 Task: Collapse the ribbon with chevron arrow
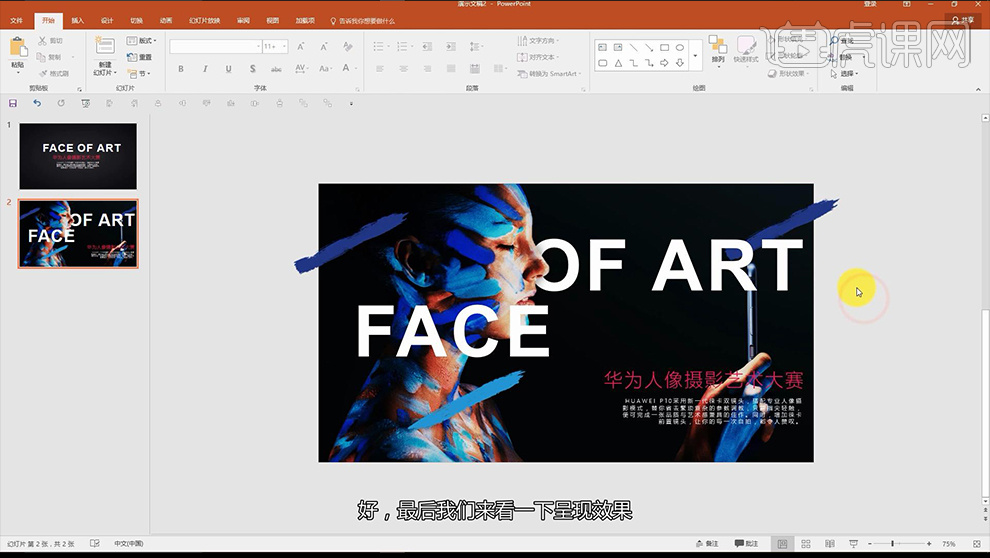click(978, 89)
